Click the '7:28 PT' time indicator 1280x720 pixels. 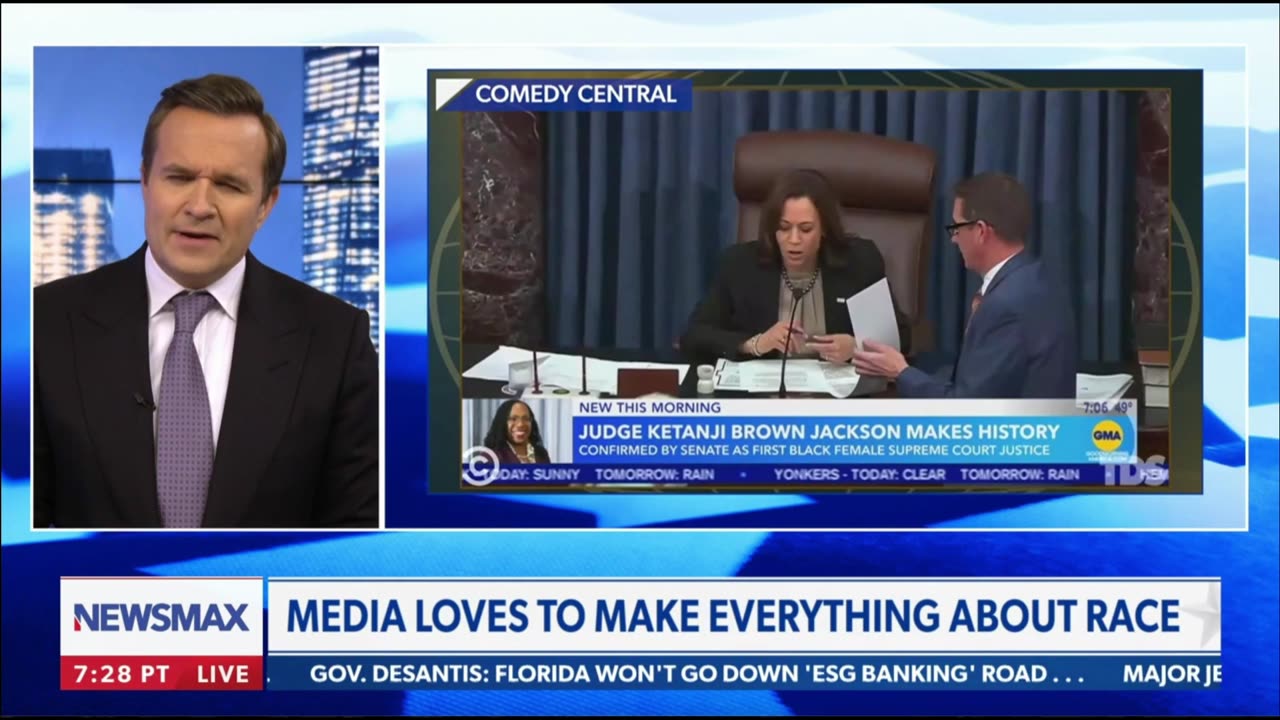click(x=123, y=674)
